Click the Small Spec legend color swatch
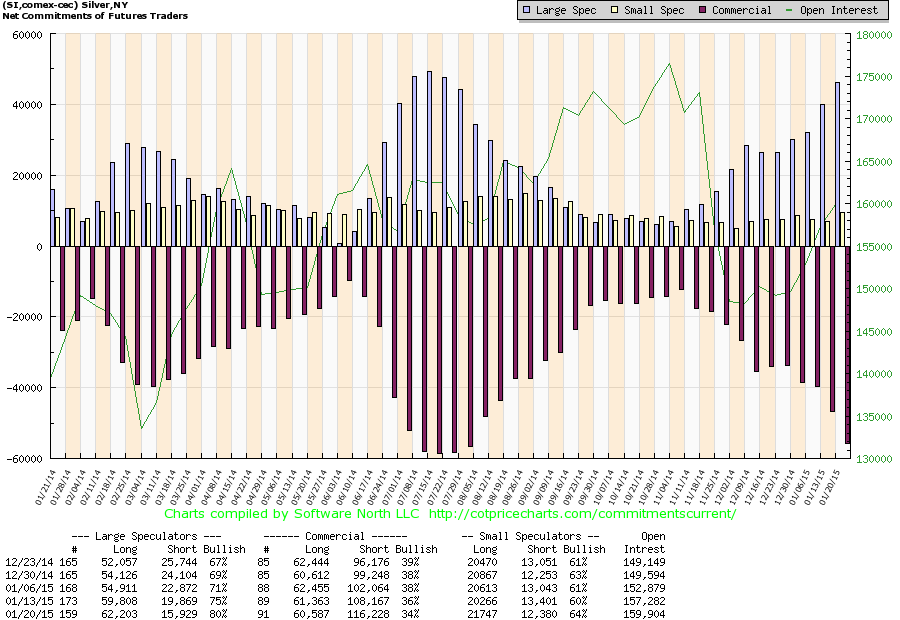The width and height of the screenshot is (900, 620). pos(614,10)
